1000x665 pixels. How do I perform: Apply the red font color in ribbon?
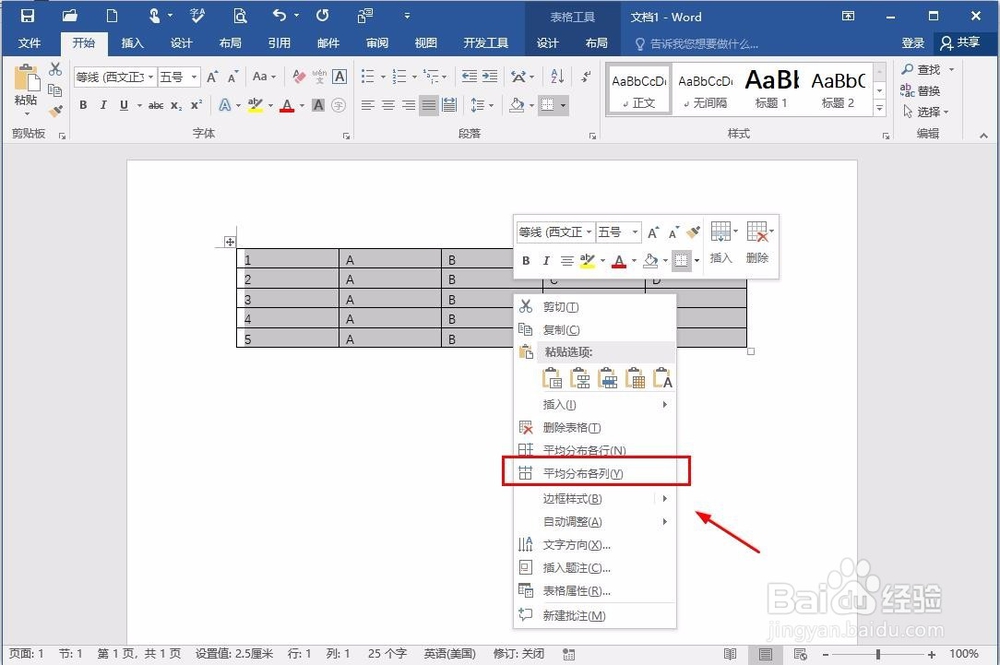click(287, 105)
